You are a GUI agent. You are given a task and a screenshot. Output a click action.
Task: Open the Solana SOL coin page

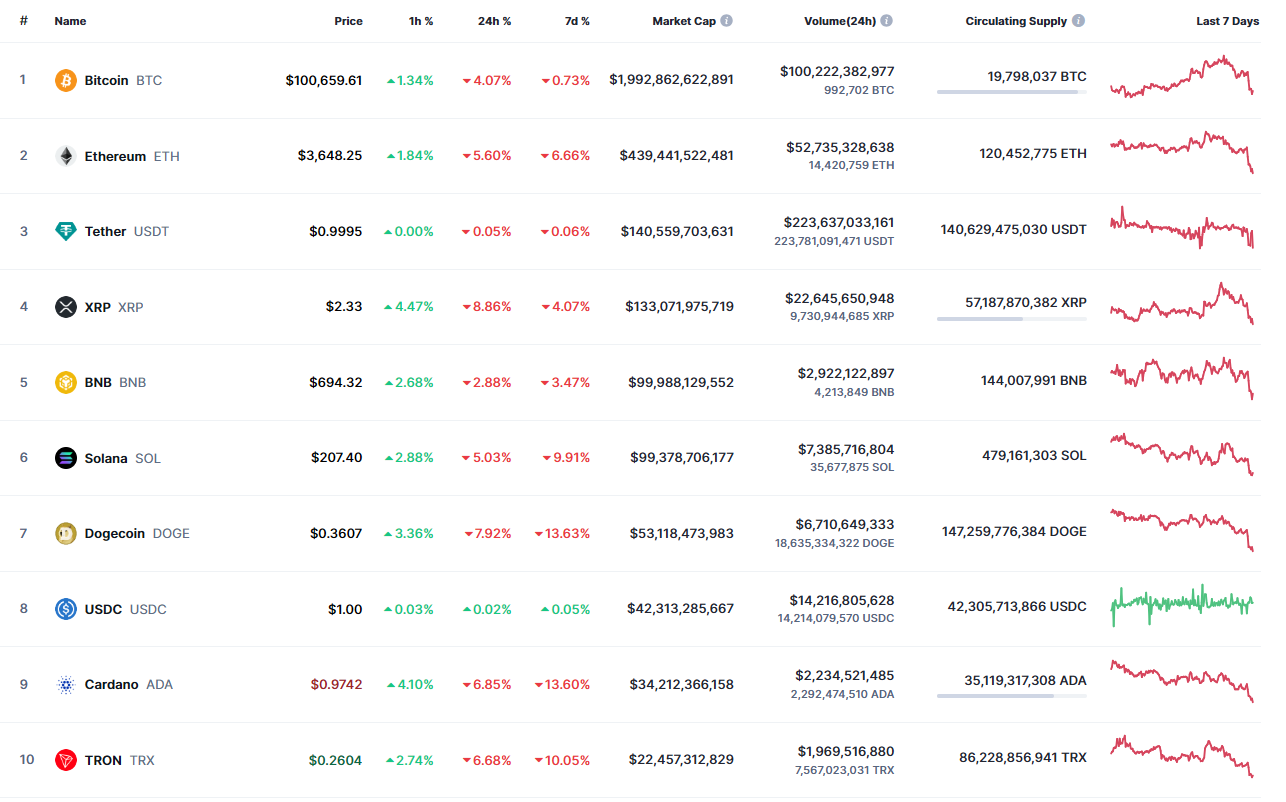point(123,458)
